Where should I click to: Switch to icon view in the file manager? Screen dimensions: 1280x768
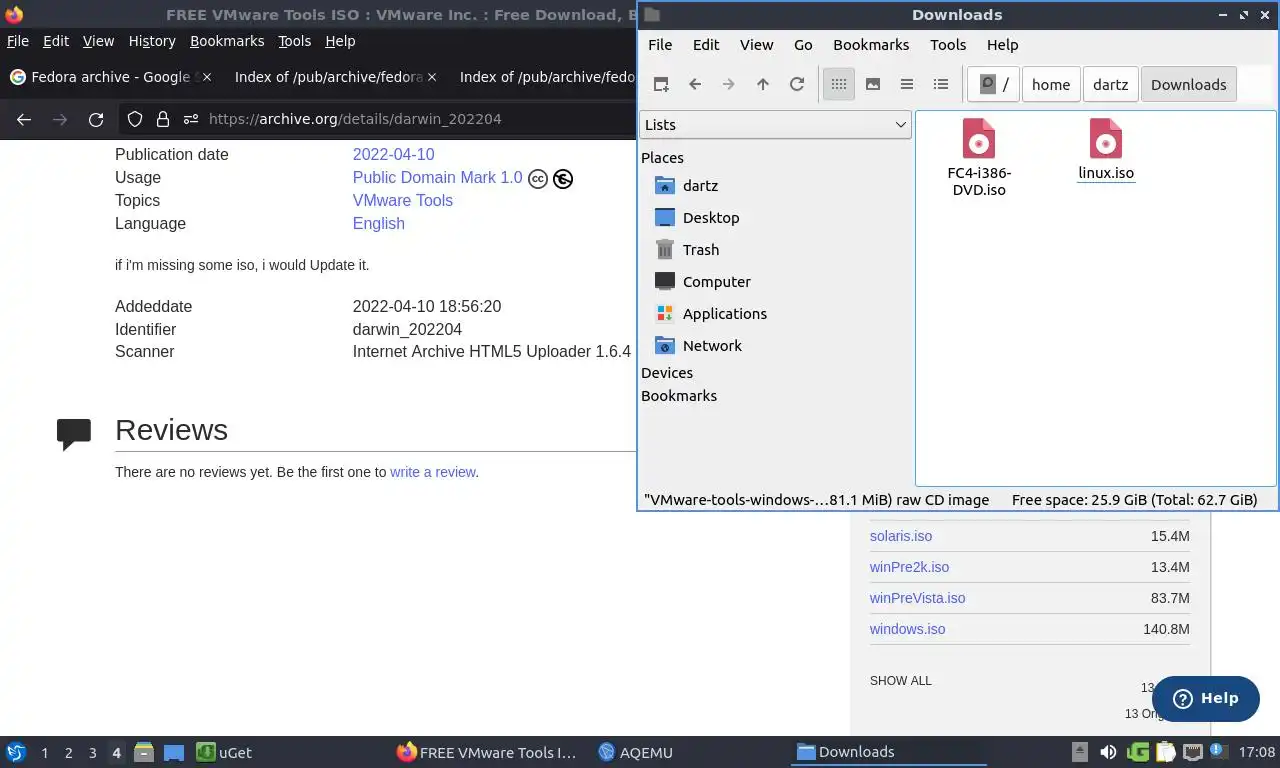[839, 84]
